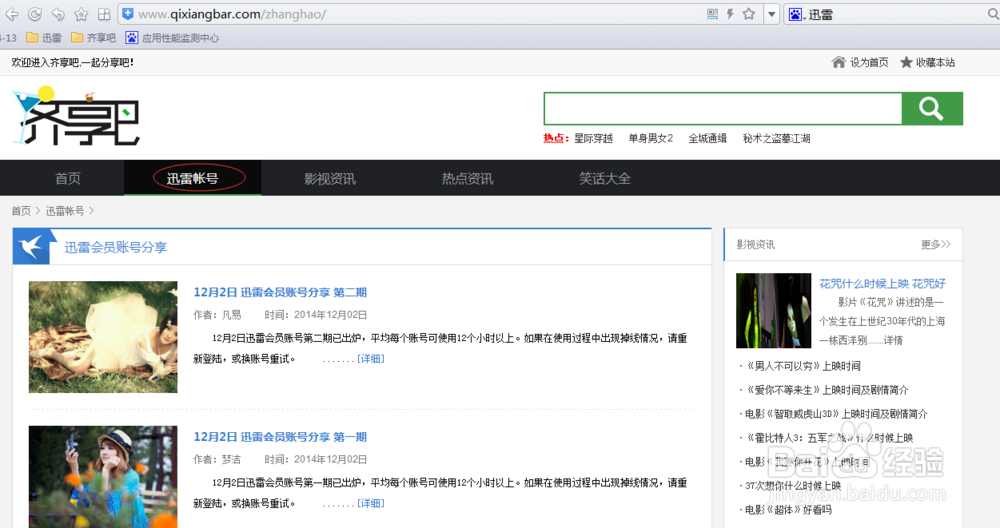This screenshot has width=1000, height=528.
Task: Click the hot keyword 星际穿越
Action: coord(593,138)
